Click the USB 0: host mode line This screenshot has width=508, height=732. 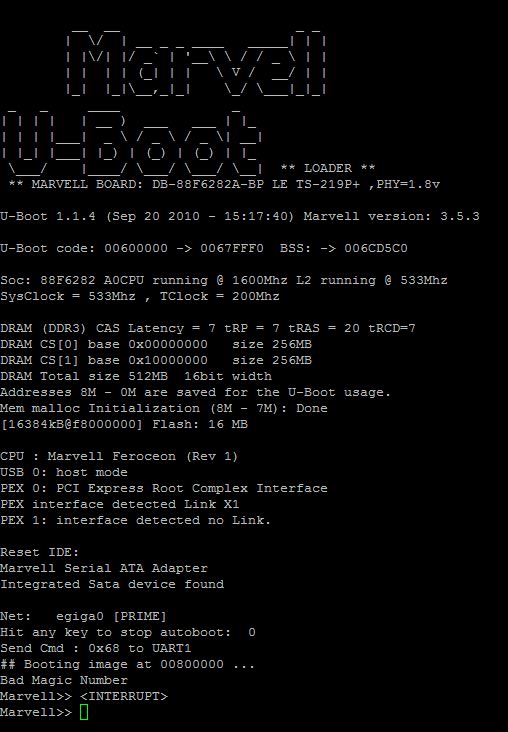click(x=64, y=472)
